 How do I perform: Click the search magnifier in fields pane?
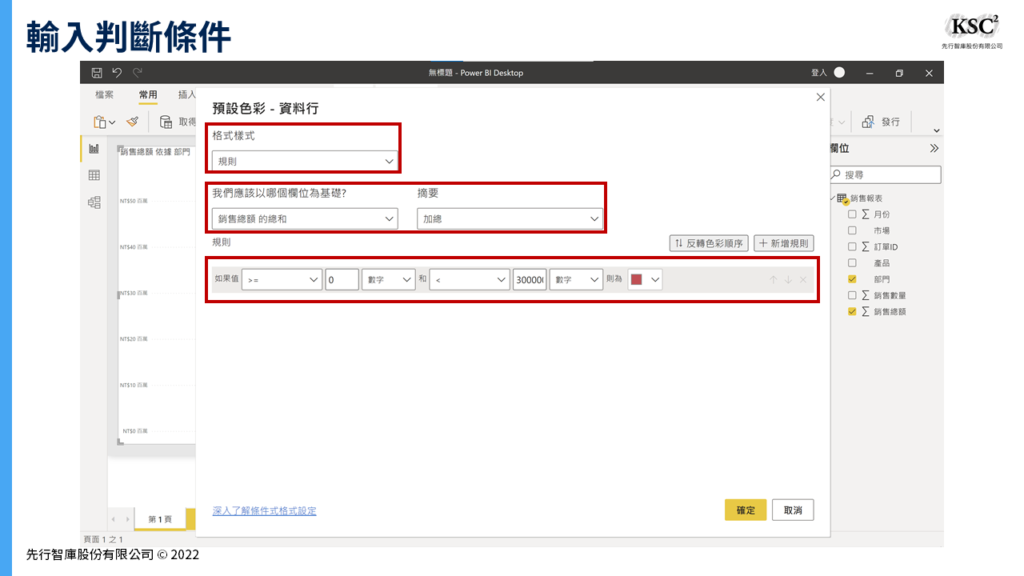(836, 174)
